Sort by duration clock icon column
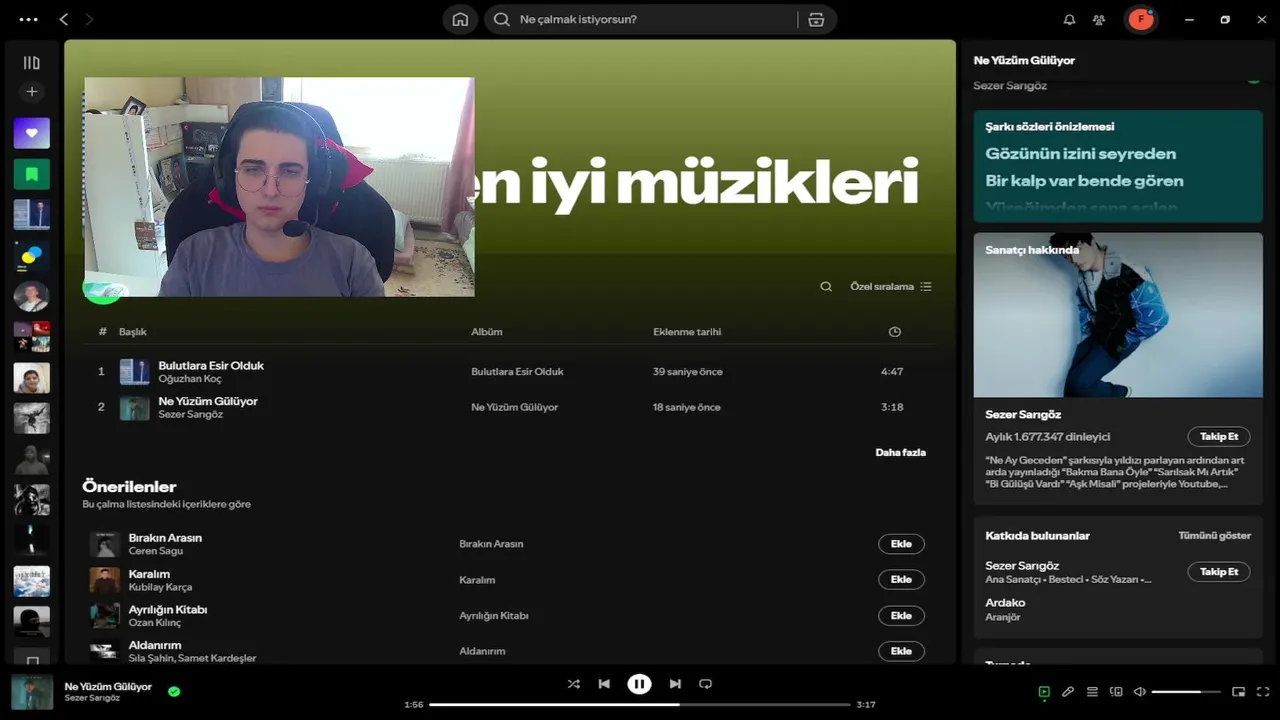1280x720 pixels. [x=895, y=332]
